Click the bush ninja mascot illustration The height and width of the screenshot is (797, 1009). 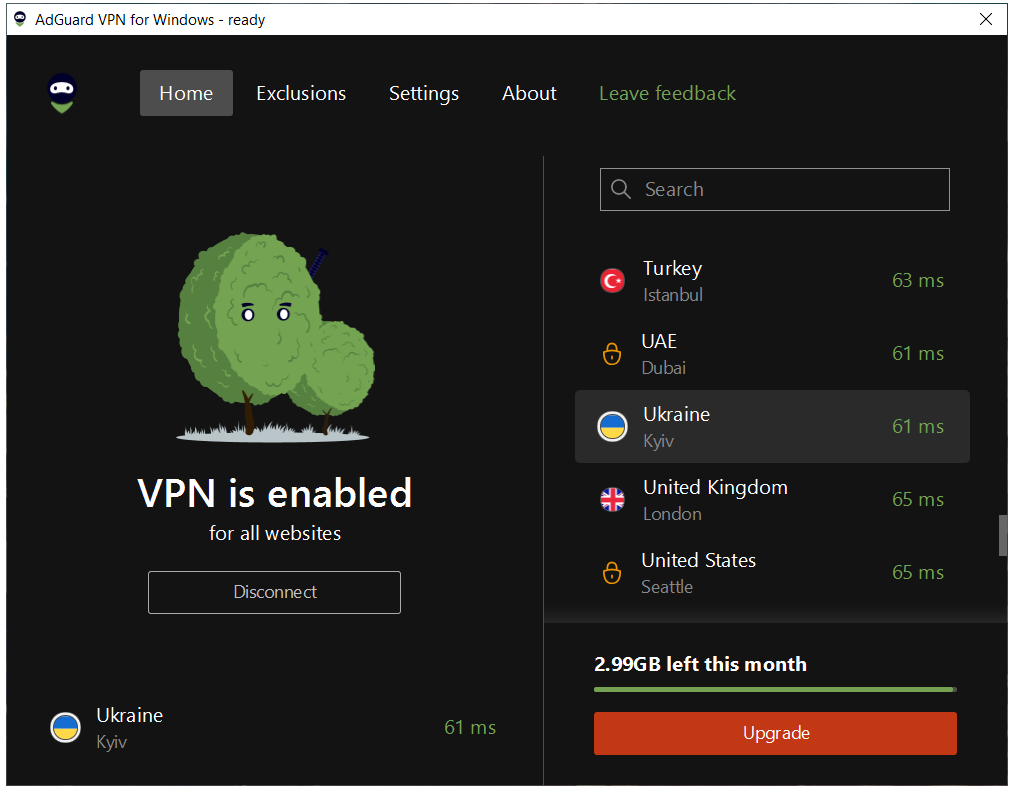275,338
